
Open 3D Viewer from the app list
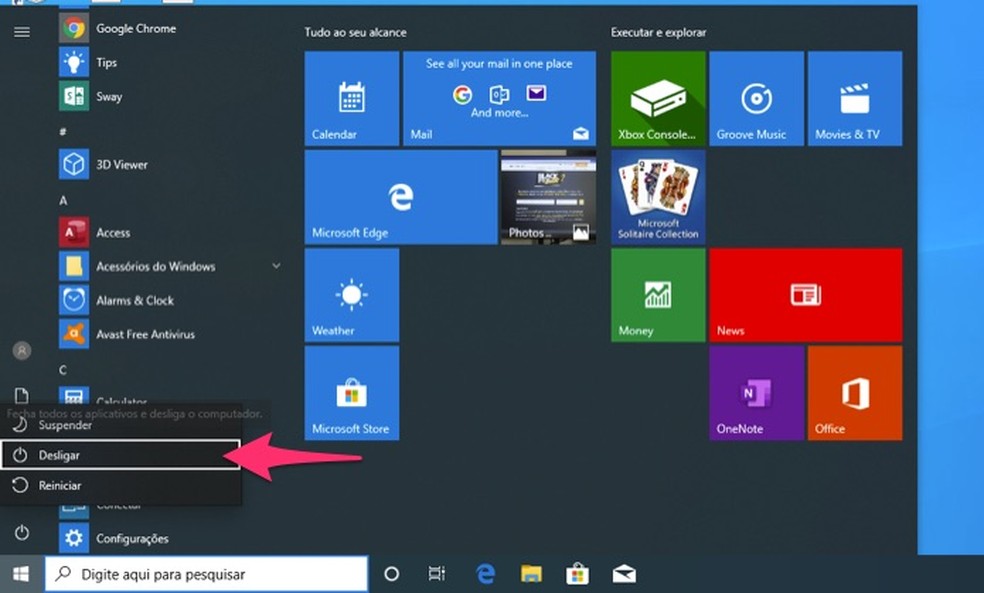tap(120, 163)
